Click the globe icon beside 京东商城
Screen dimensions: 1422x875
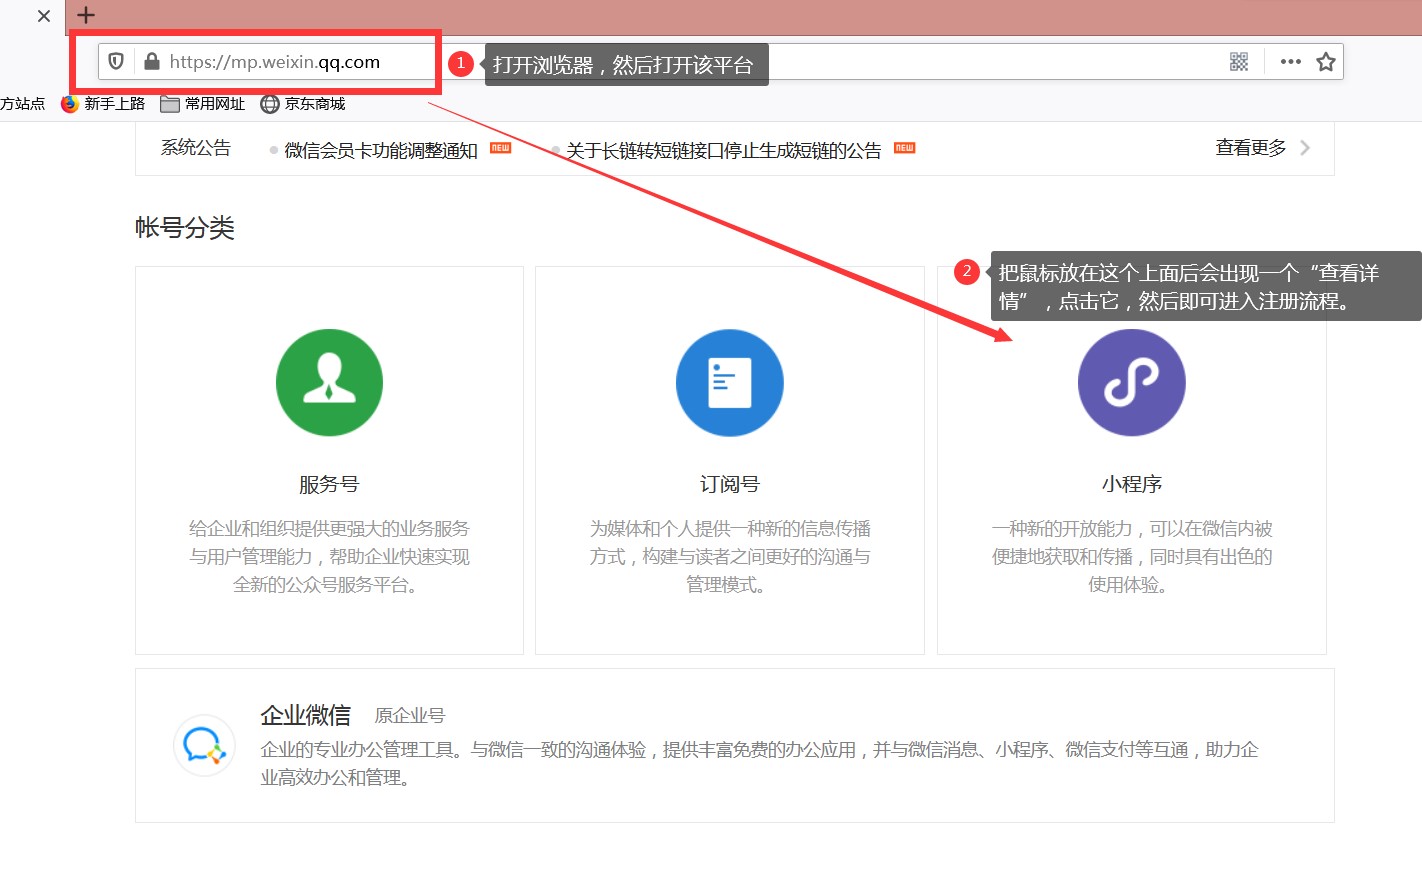pyautogui.click(x=268, y=103)
